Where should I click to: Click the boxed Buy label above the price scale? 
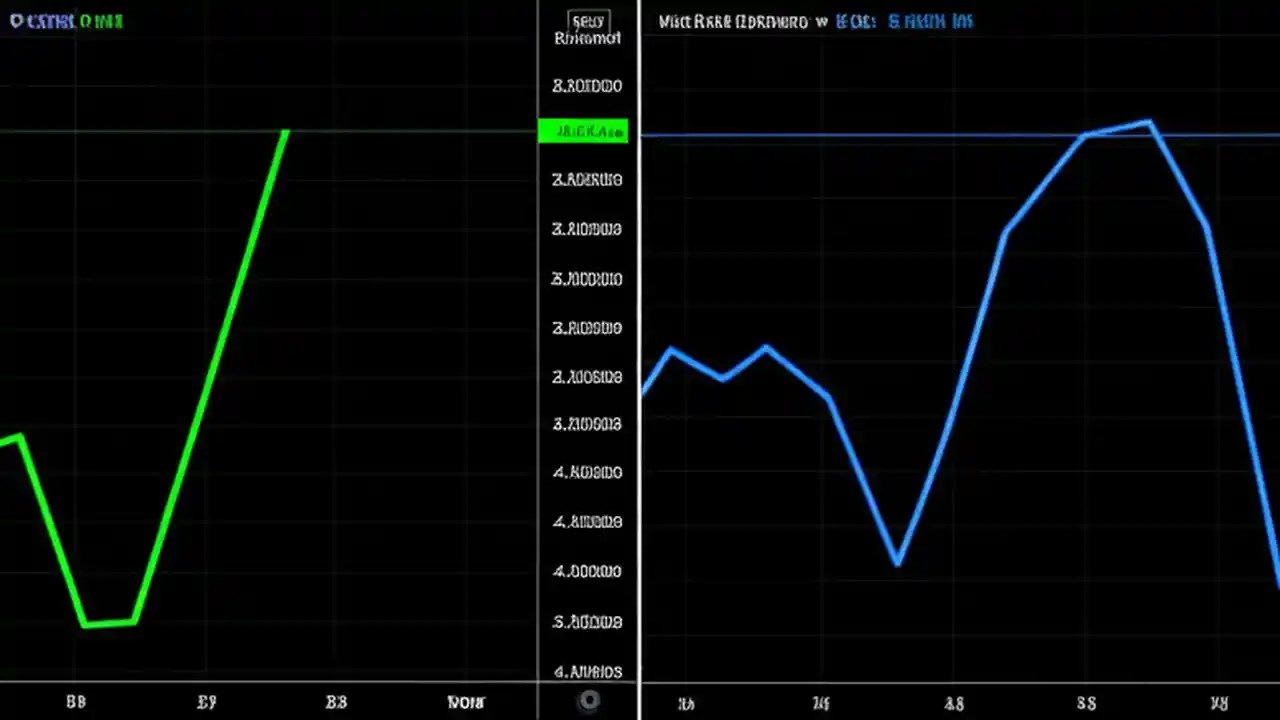pos(588,21)
